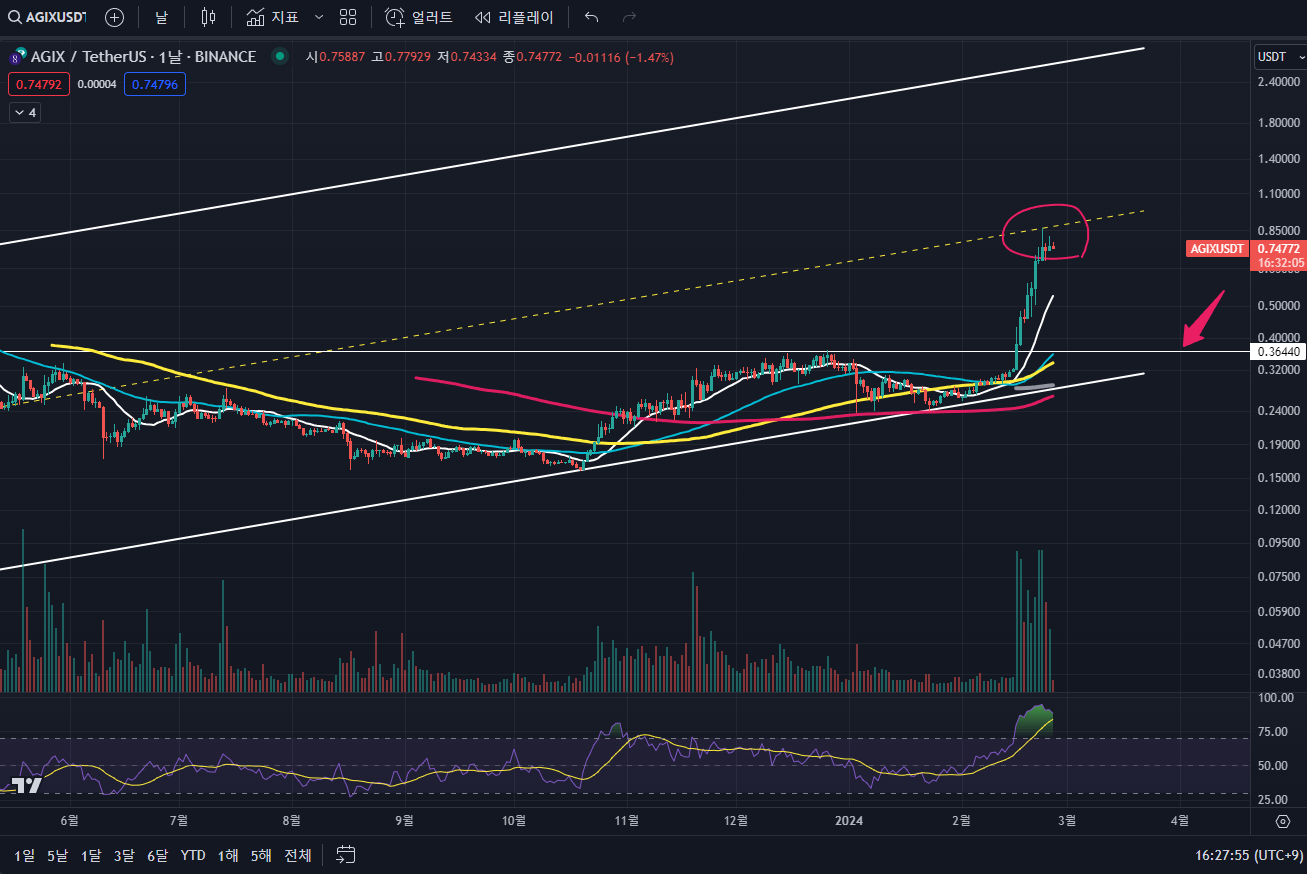Image resolution: width=1307 pixels, height=874 pixels.
Task: Expand the dropdown arrow beside 지표
Action: [x=319, y=17]
